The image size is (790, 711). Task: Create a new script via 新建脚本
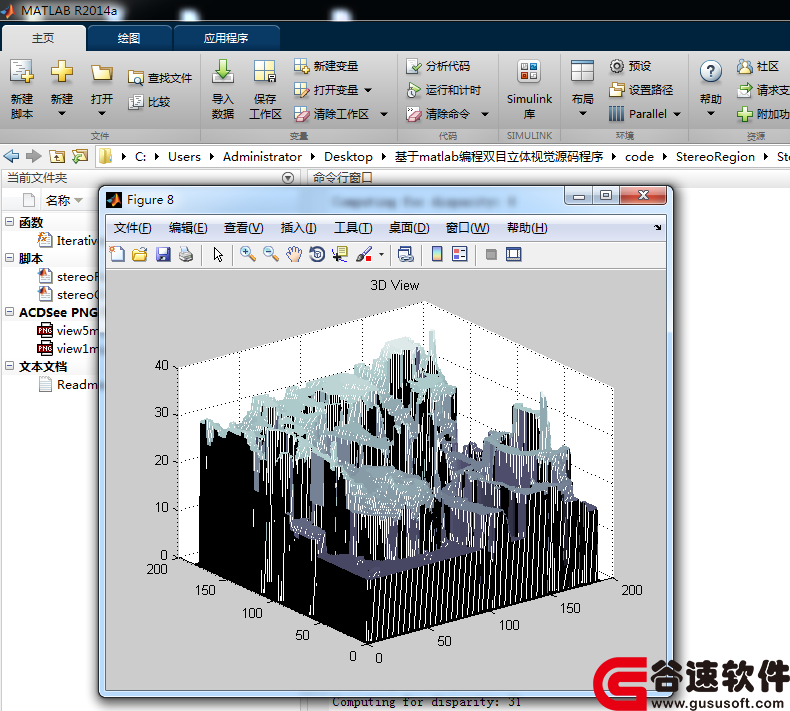(x=22, y=89)
